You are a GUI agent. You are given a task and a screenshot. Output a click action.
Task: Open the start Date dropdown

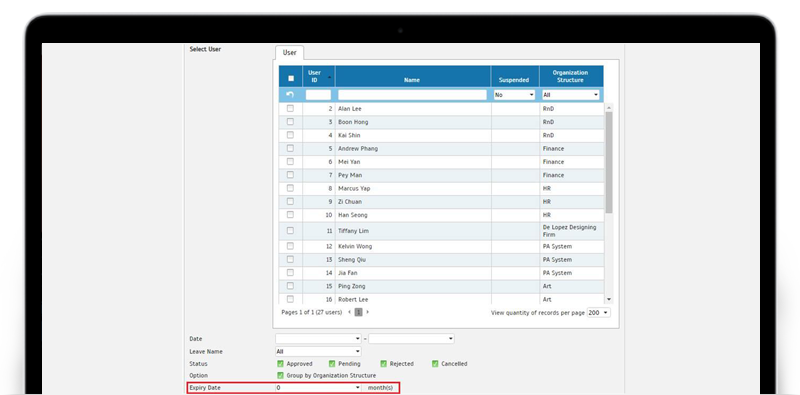[318, 338]
